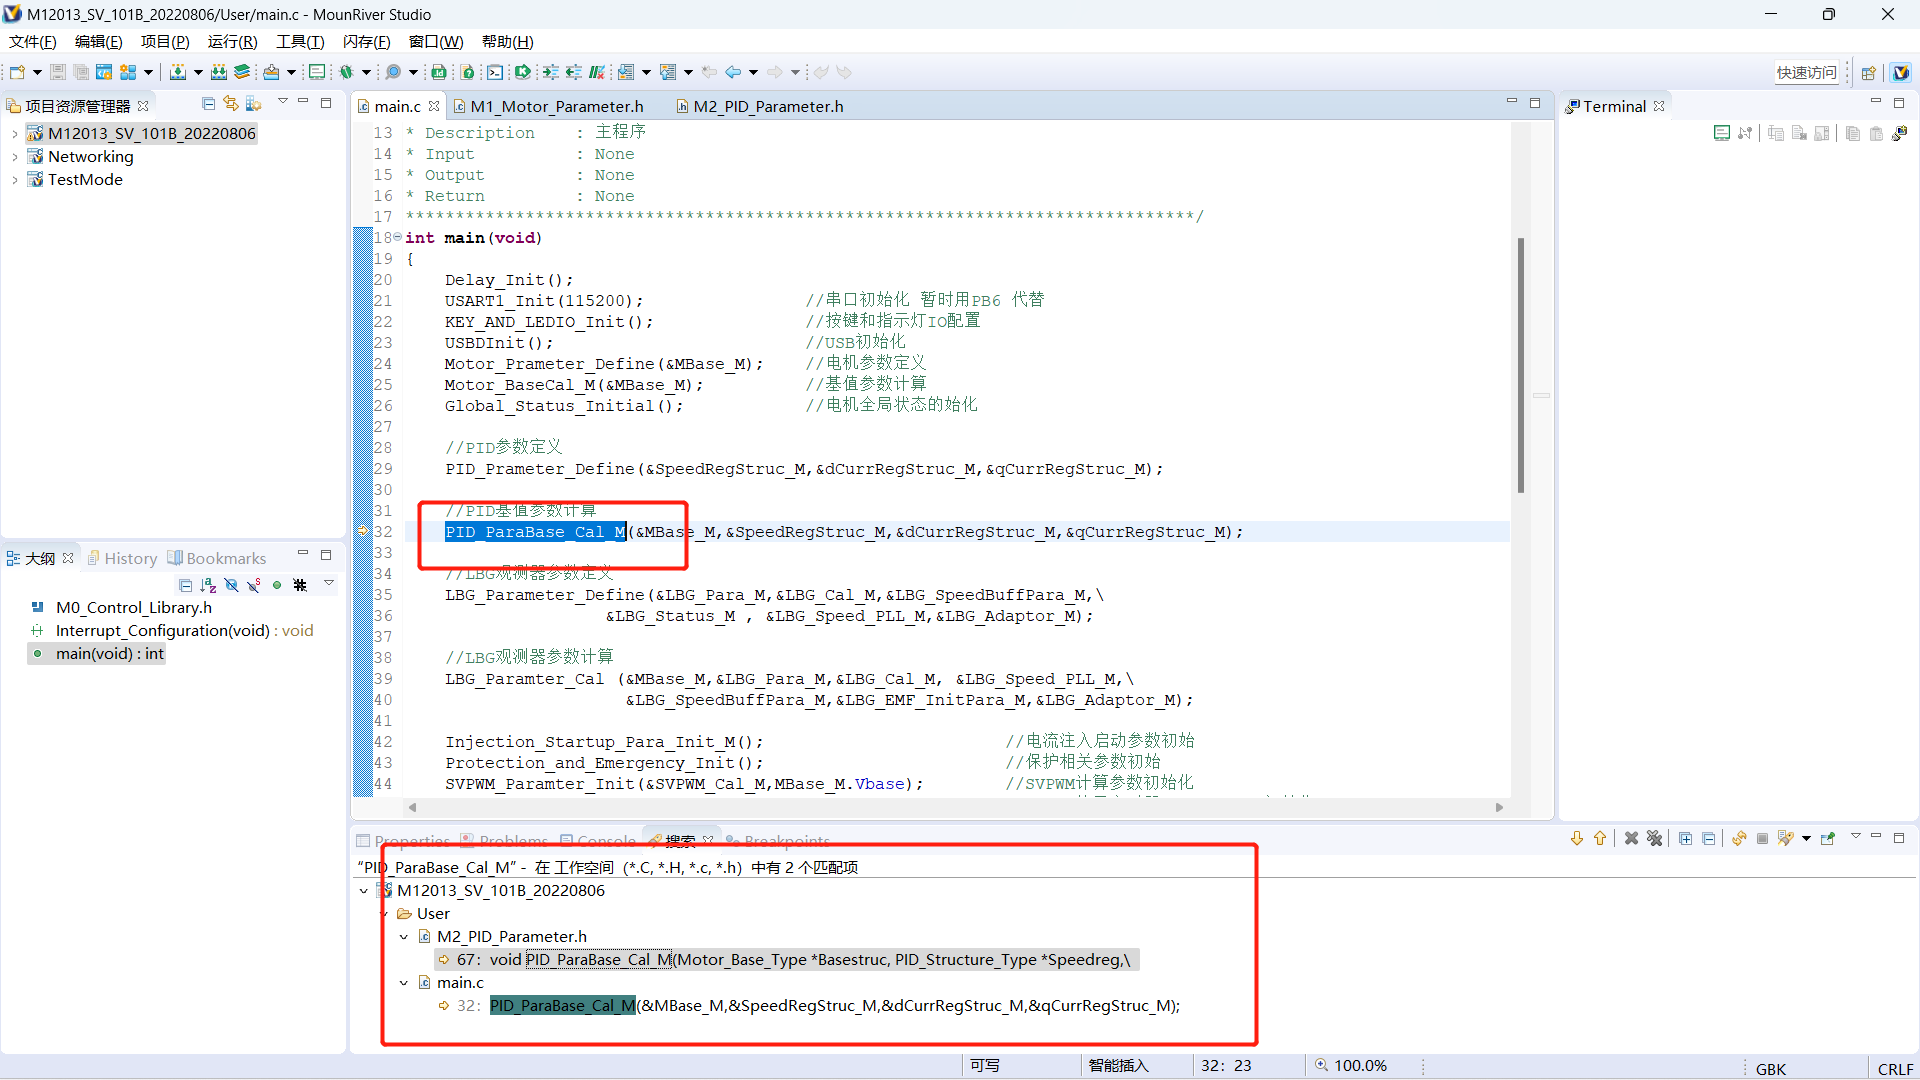Viewport: 1920px width, 1080px height.
Task: Click the Back navigation arrow icon
Action: pos(733,72)
